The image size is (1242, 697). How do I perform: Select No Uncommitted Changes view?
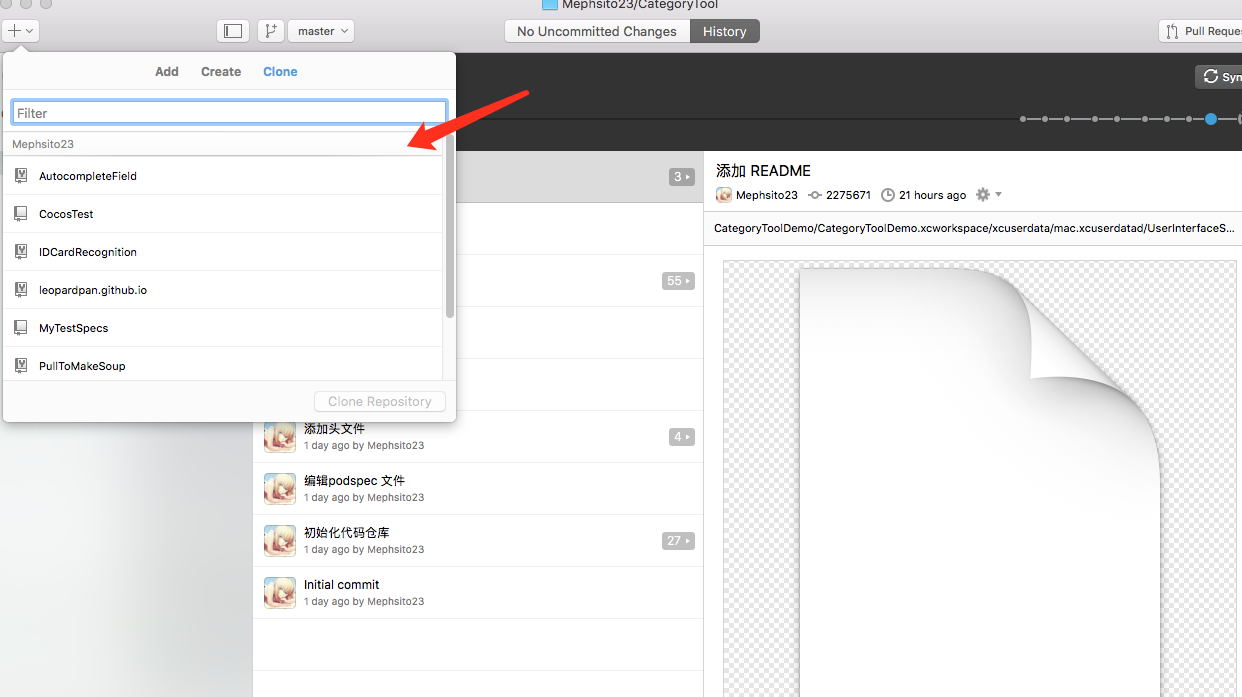(x=597, y=31)
